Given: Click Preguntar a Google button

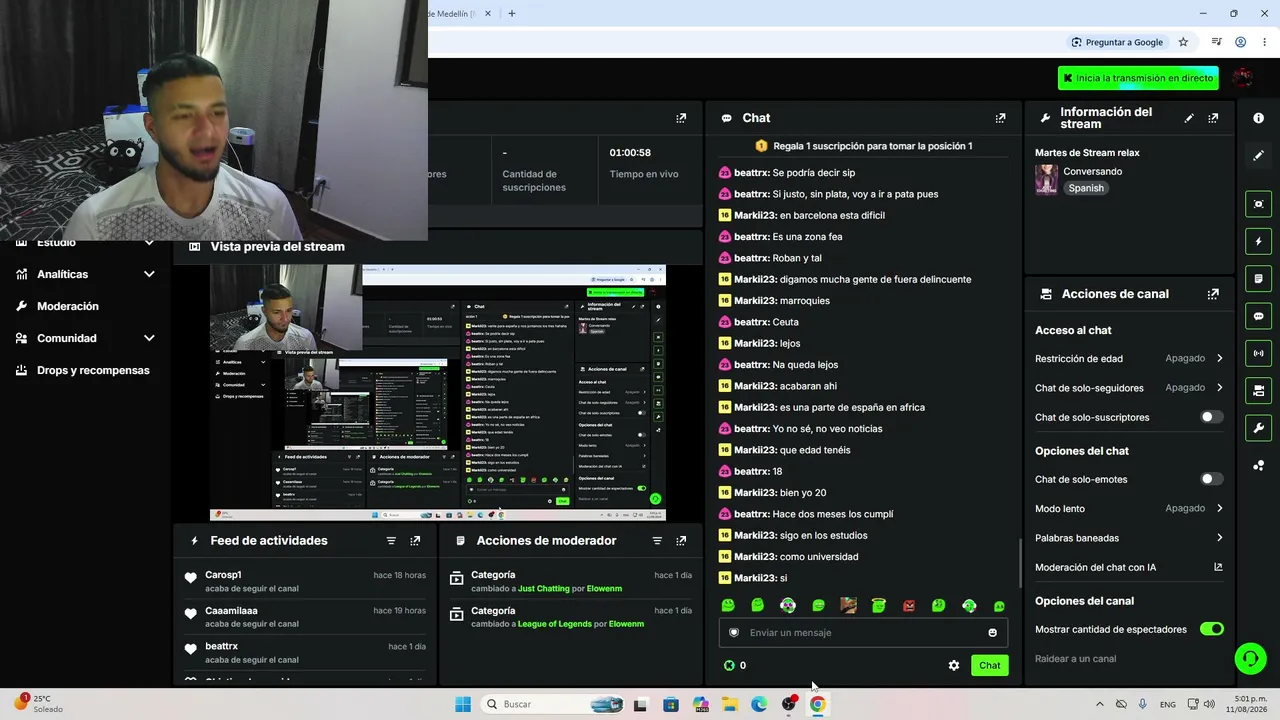Looking at the screenshot, I should 1117,42.
